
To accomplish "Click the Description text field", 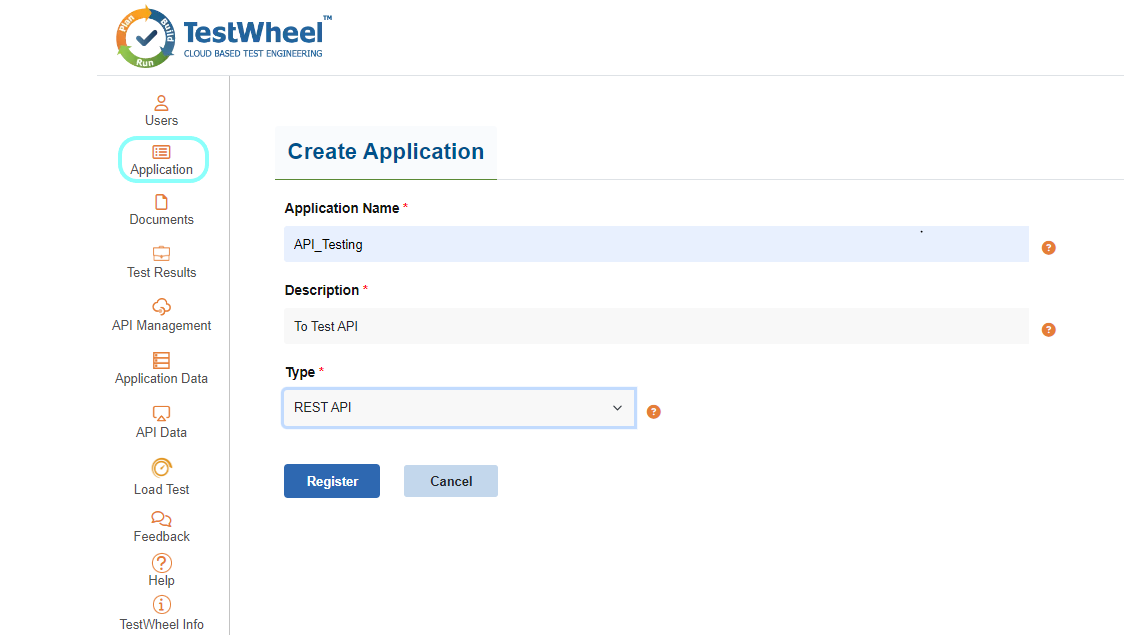I will tap(656, 326).
